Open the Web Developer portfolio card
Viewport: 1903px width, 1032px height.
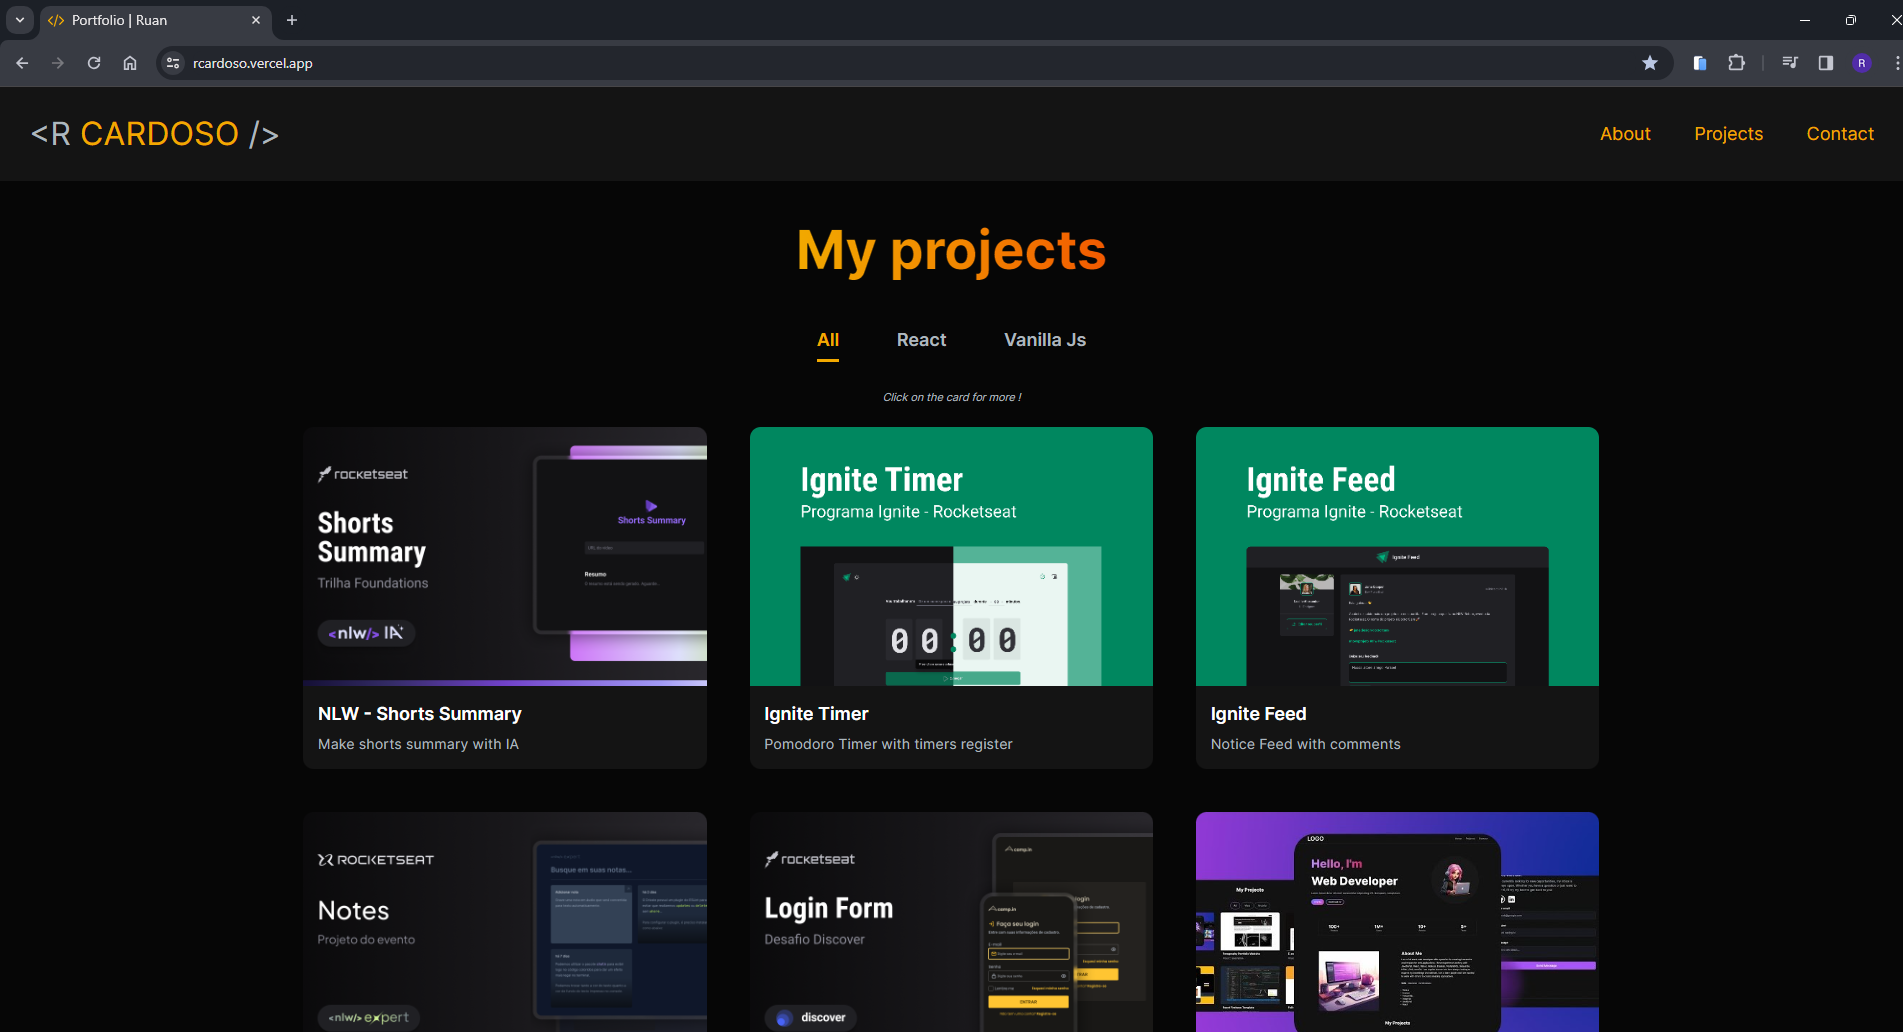(1397, 922)
